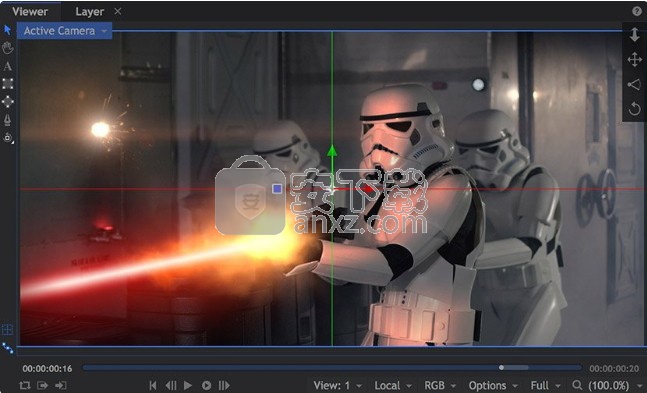Open the Options dropdown
This screenshot has height=393, width=647.
pos(493,386)
